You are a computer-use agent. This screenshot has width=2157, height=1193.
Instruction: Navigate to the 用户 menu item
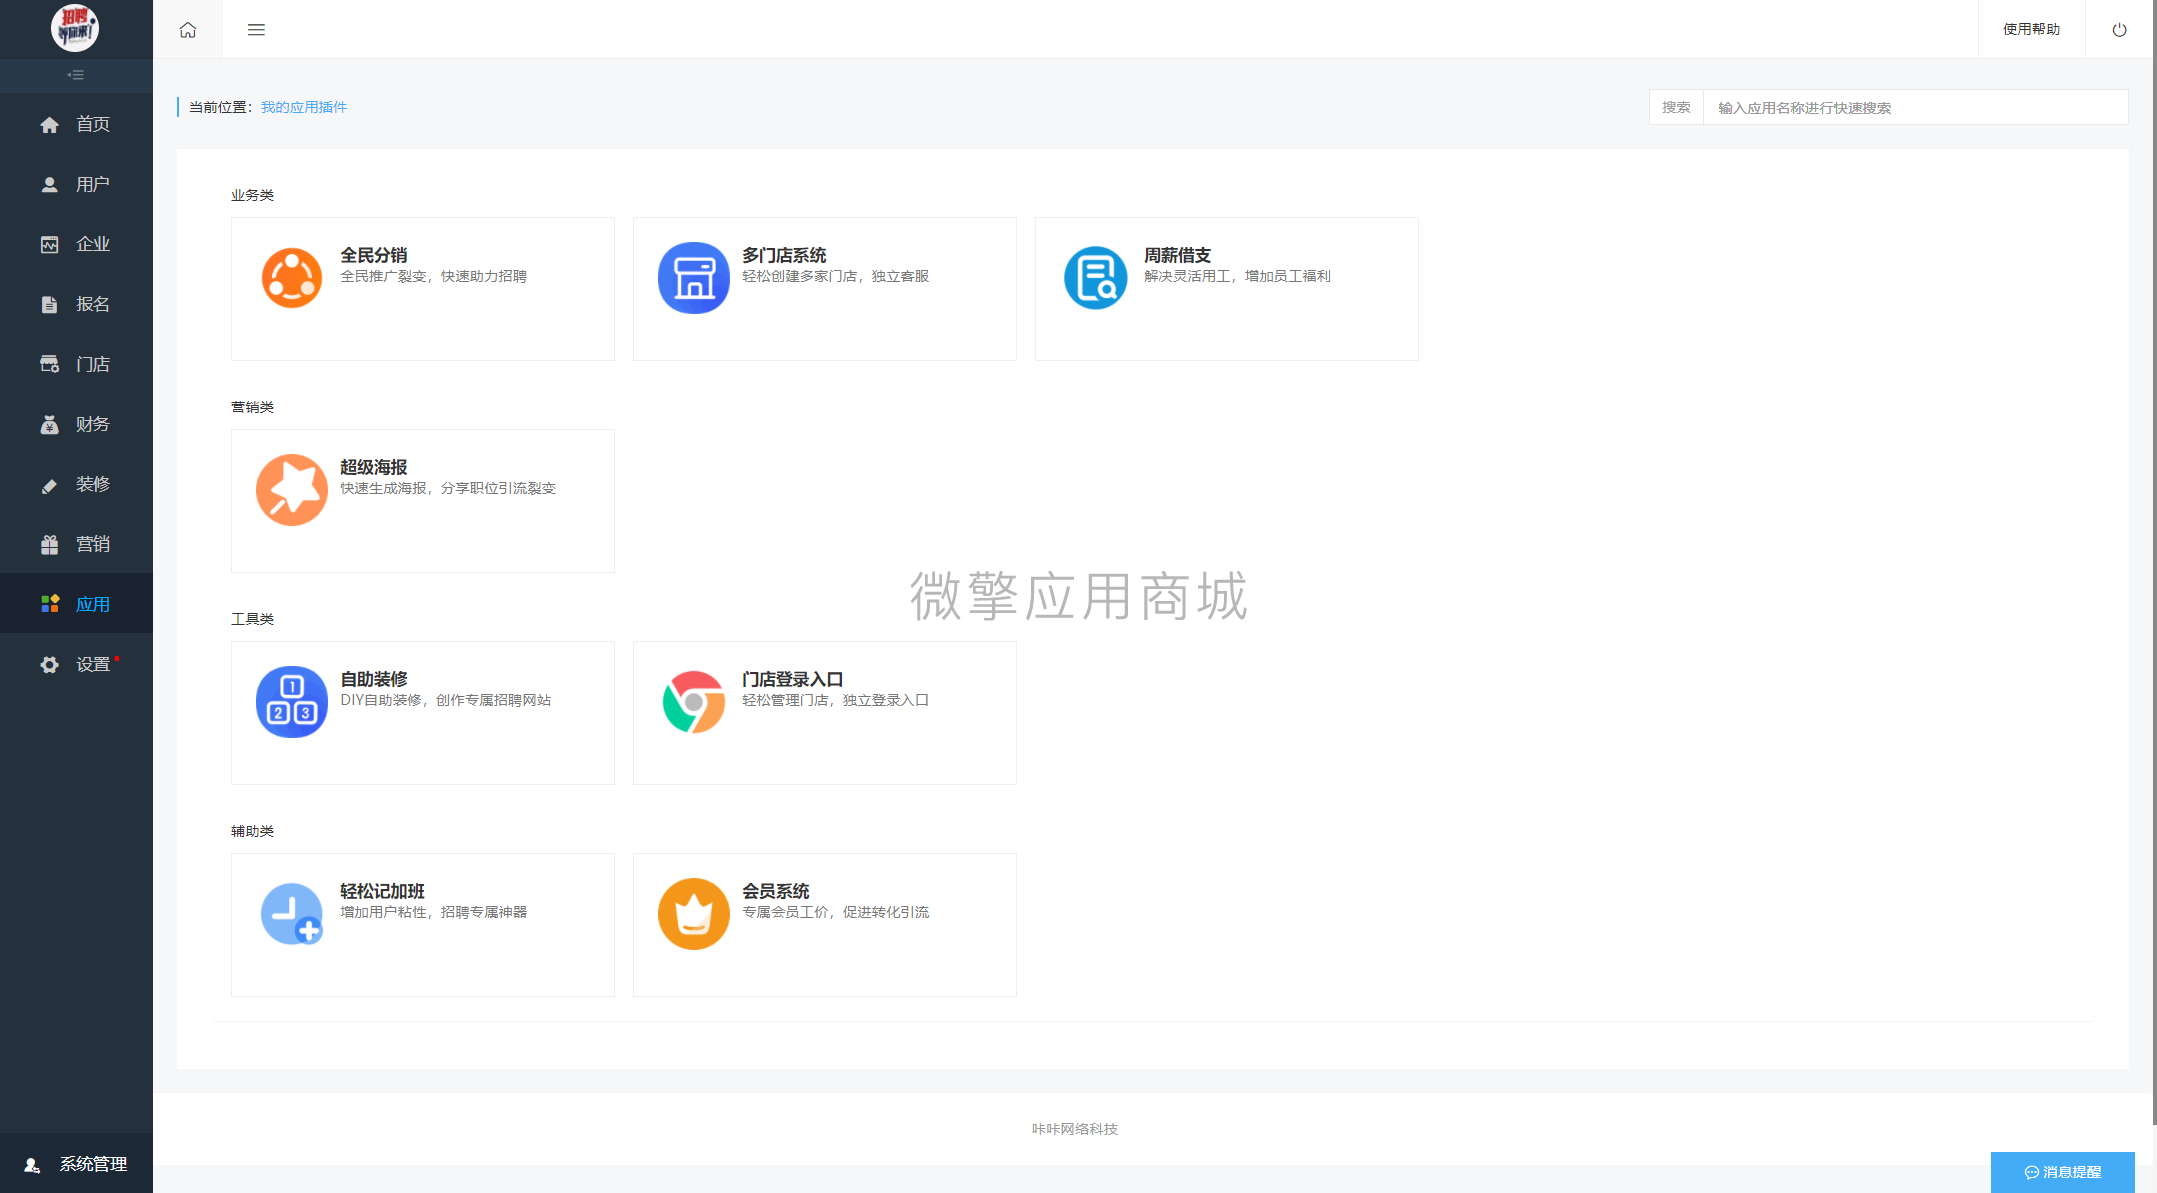click(x=76, y=183)
